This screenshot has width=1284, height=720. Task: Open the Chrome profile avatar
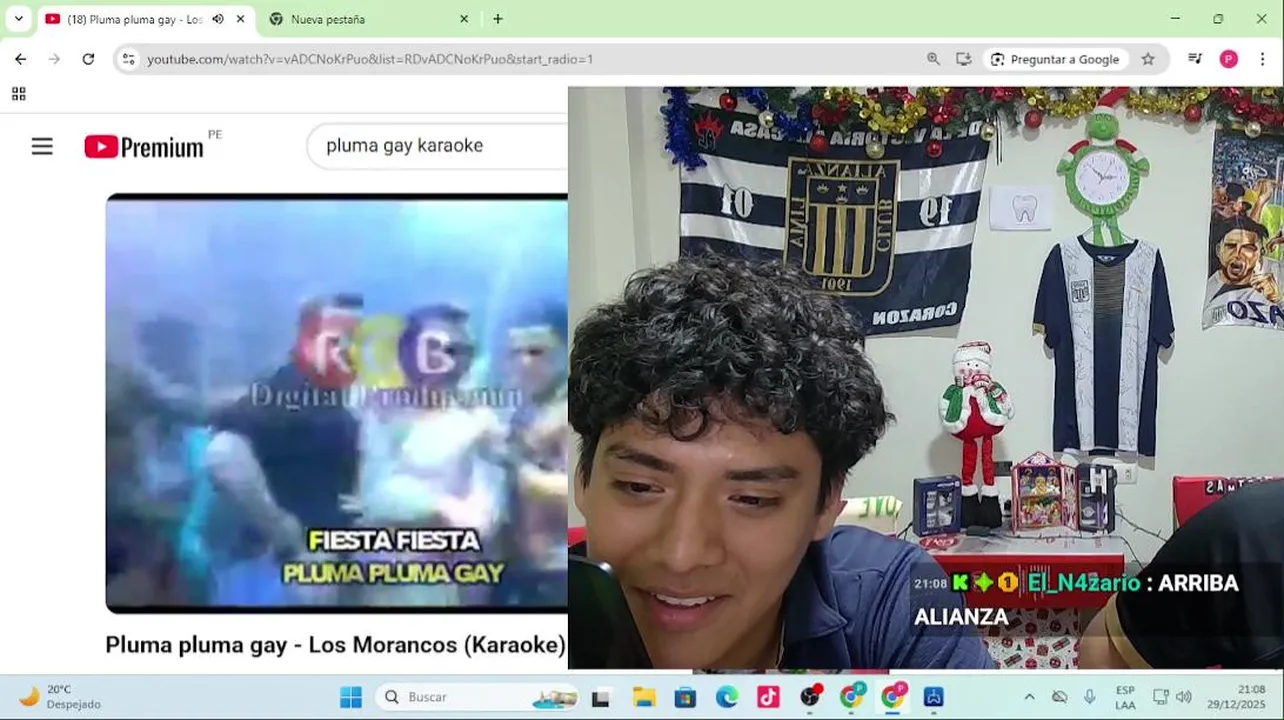(1229, 59)
